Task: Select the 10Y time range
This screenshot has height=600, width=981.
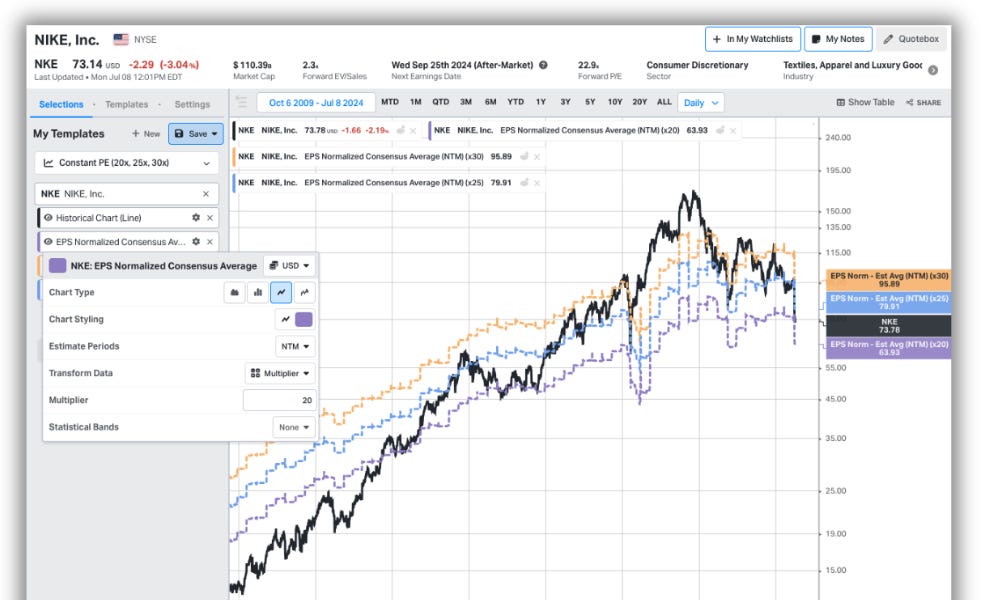Action: (x=615, y=102)
